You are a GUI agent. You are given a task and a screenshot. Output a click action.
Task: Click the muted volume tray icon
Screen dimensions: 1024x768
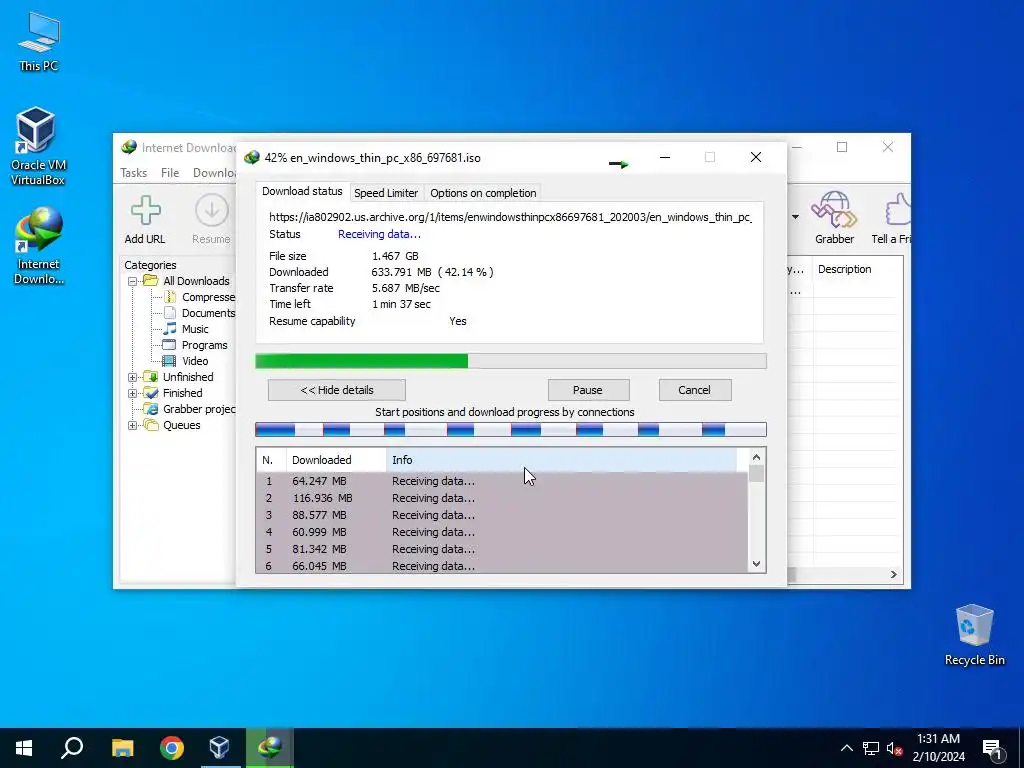pyautogui.click(x=894, y=748)
